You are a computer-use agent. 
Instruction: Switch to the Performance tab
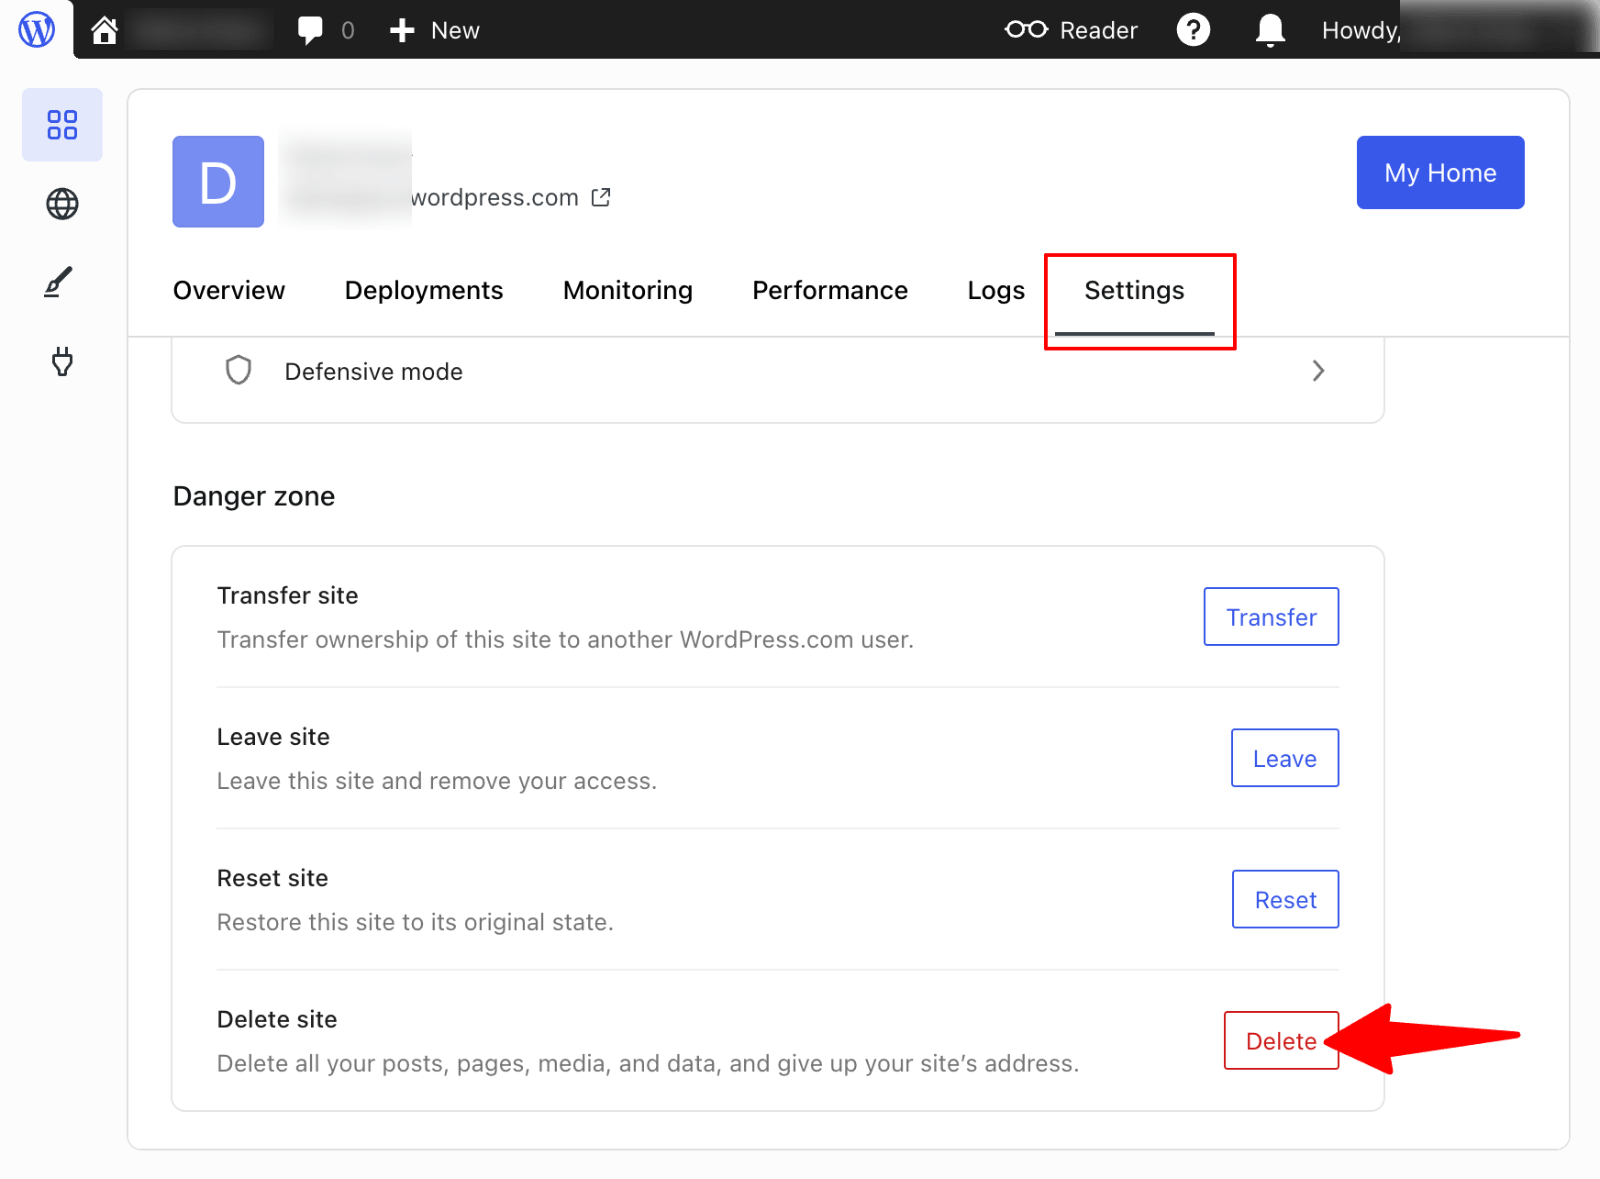829,290
